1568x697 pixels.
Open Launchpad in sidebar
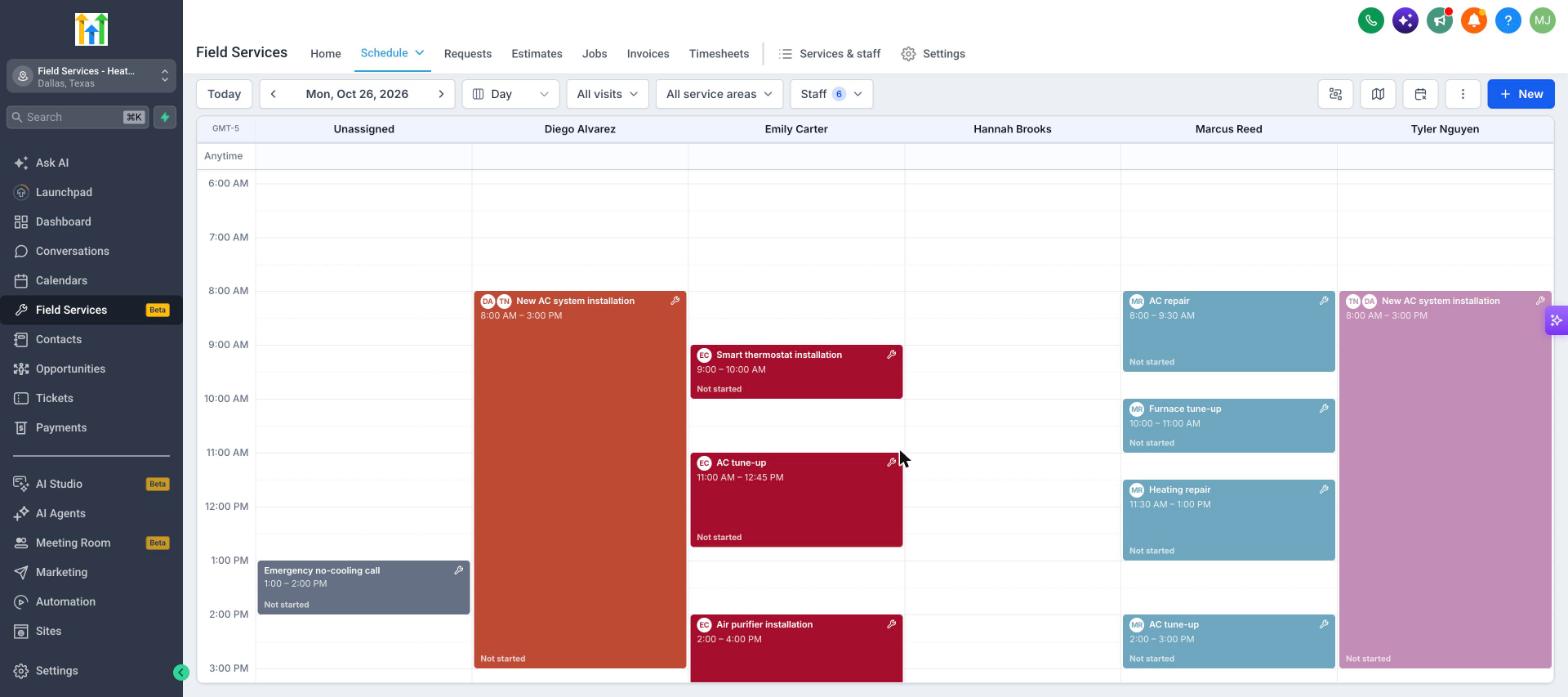[91, 192]
